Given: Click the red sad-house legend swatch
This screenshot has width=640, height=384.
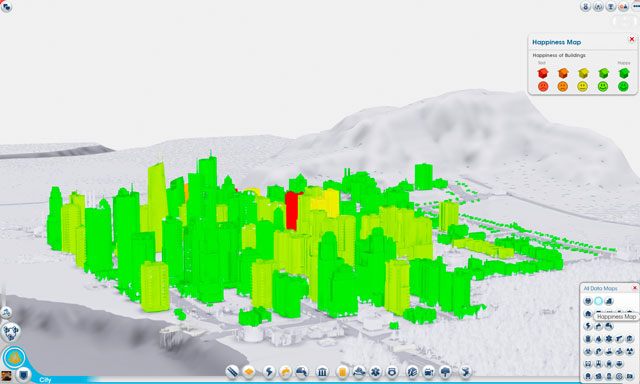Looking at the screenshot, I should point(543,73).
